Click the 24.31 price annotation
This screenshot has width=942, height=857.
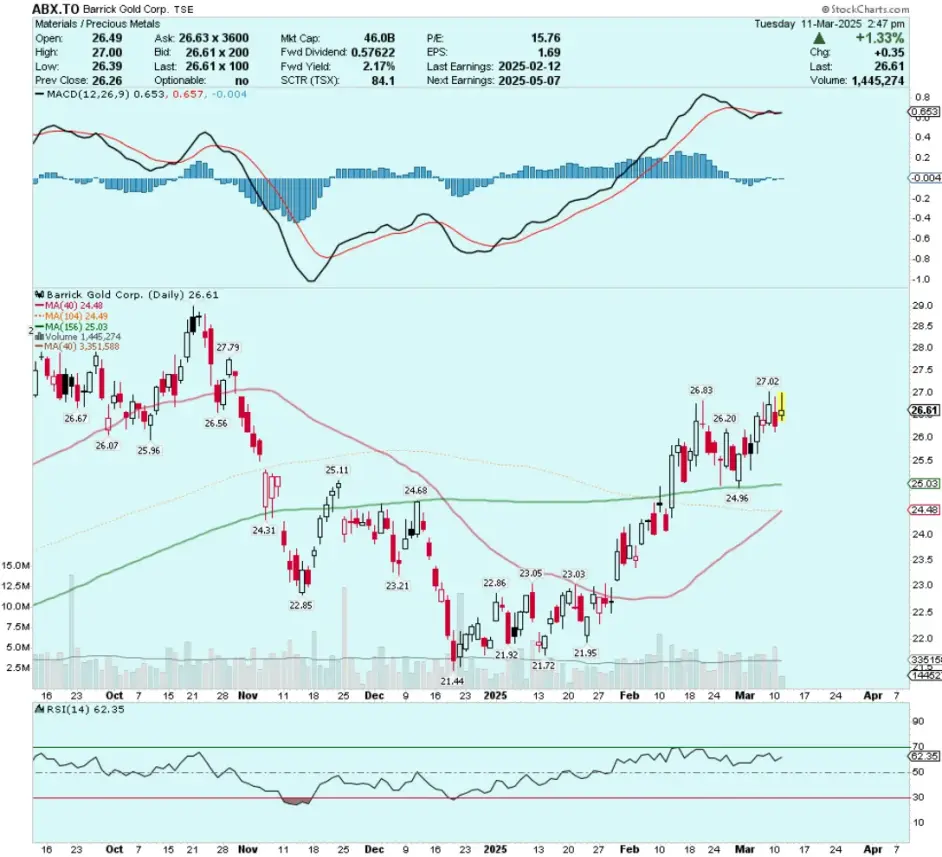click(x=264, y=530)
